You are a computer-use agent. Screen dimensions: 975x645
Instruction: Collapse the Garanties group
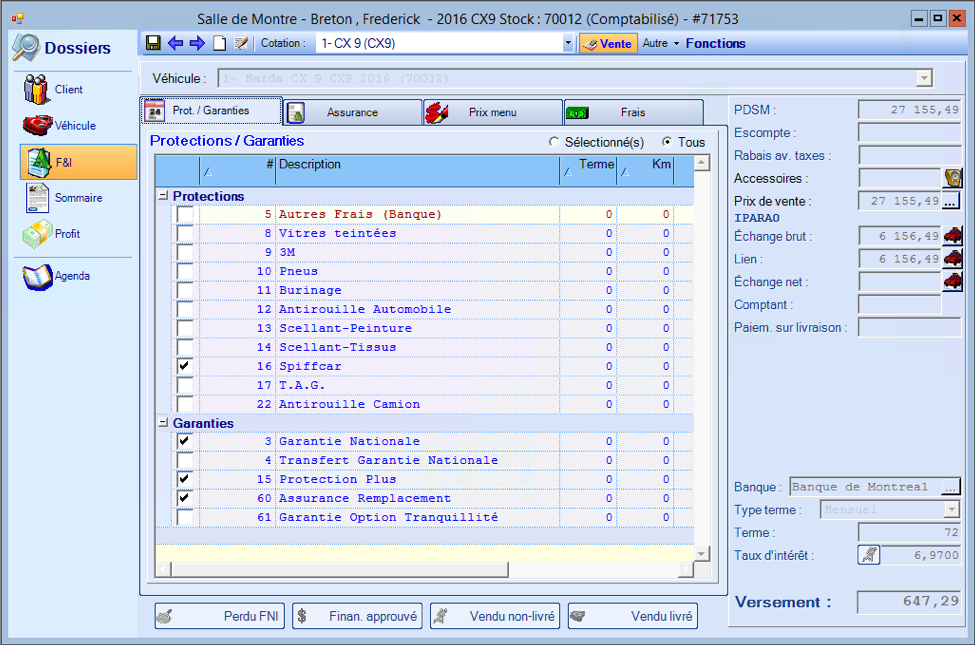163,422
